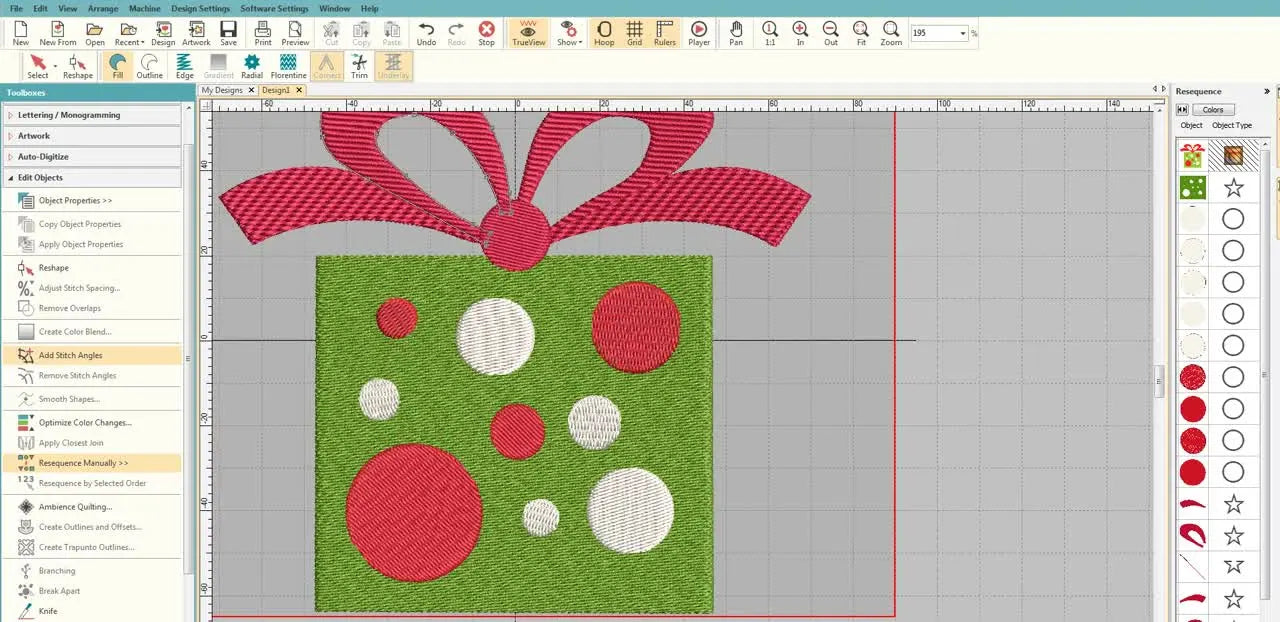Open the Knife tool in Edit Objects
This screenshot has width=1280, height=622.
tap(48, 611)
